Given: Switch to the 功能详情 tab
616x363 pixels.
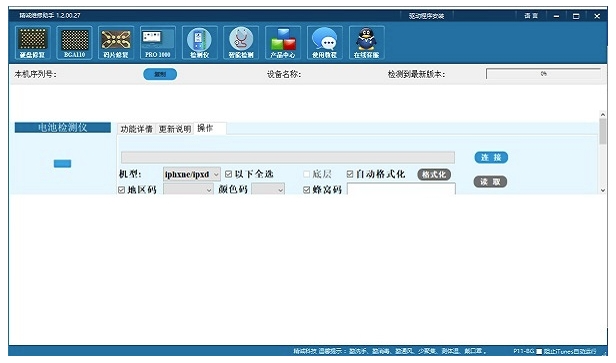Looking at the screenshot, I should [136, 129].
